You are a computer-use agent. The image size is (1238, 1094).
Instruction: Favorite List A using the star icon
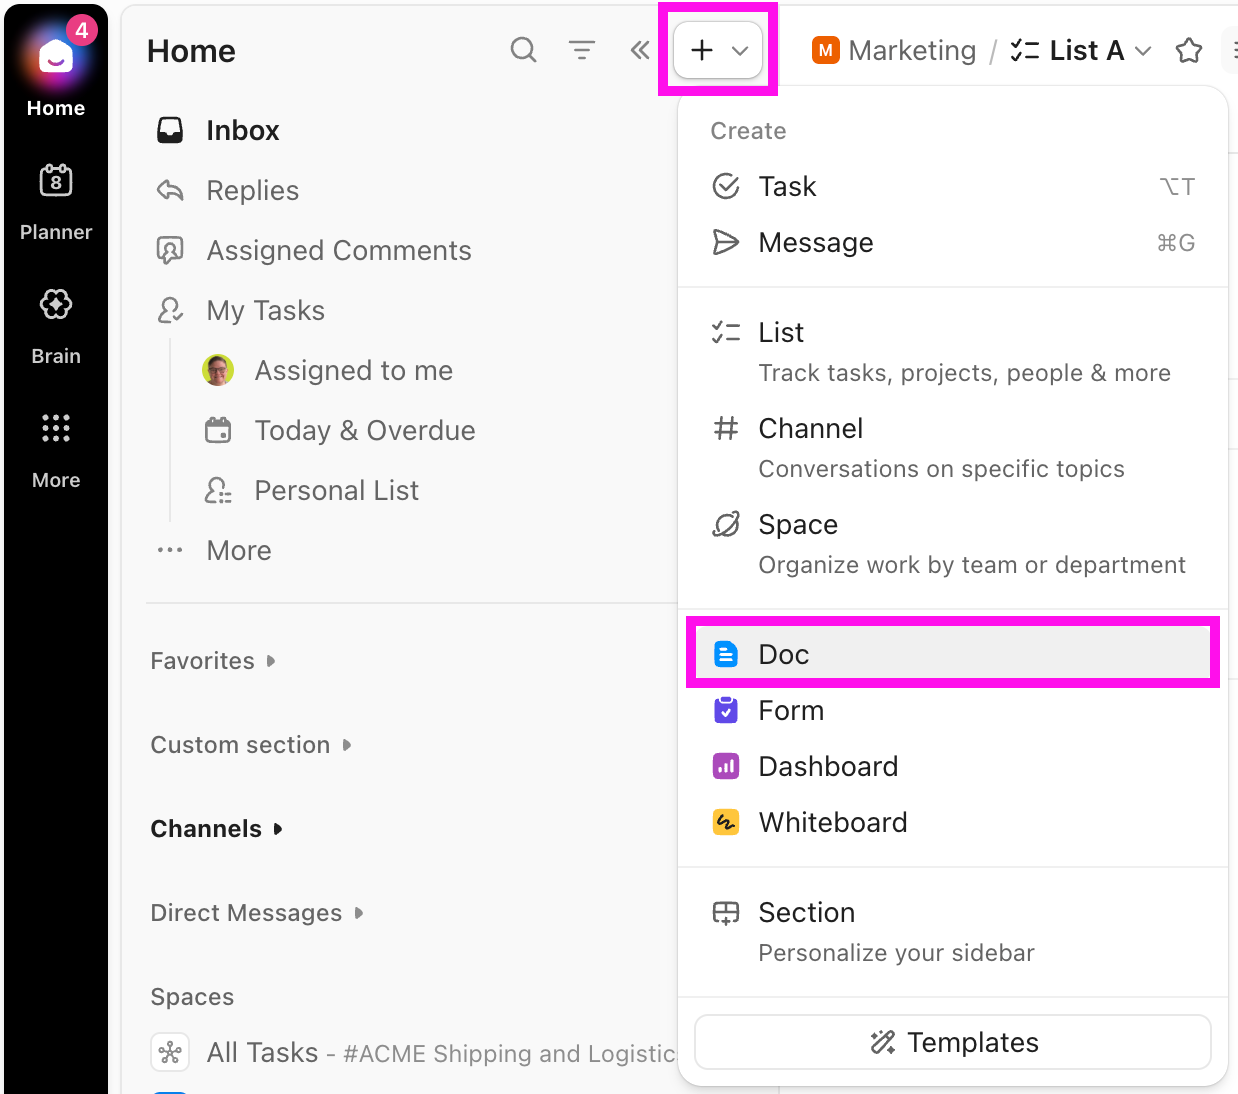(1188, 50)
